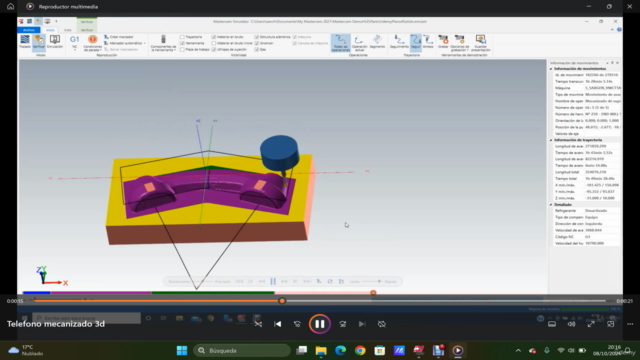Open media player volume control
640x360 pixels.
point(571,324)
